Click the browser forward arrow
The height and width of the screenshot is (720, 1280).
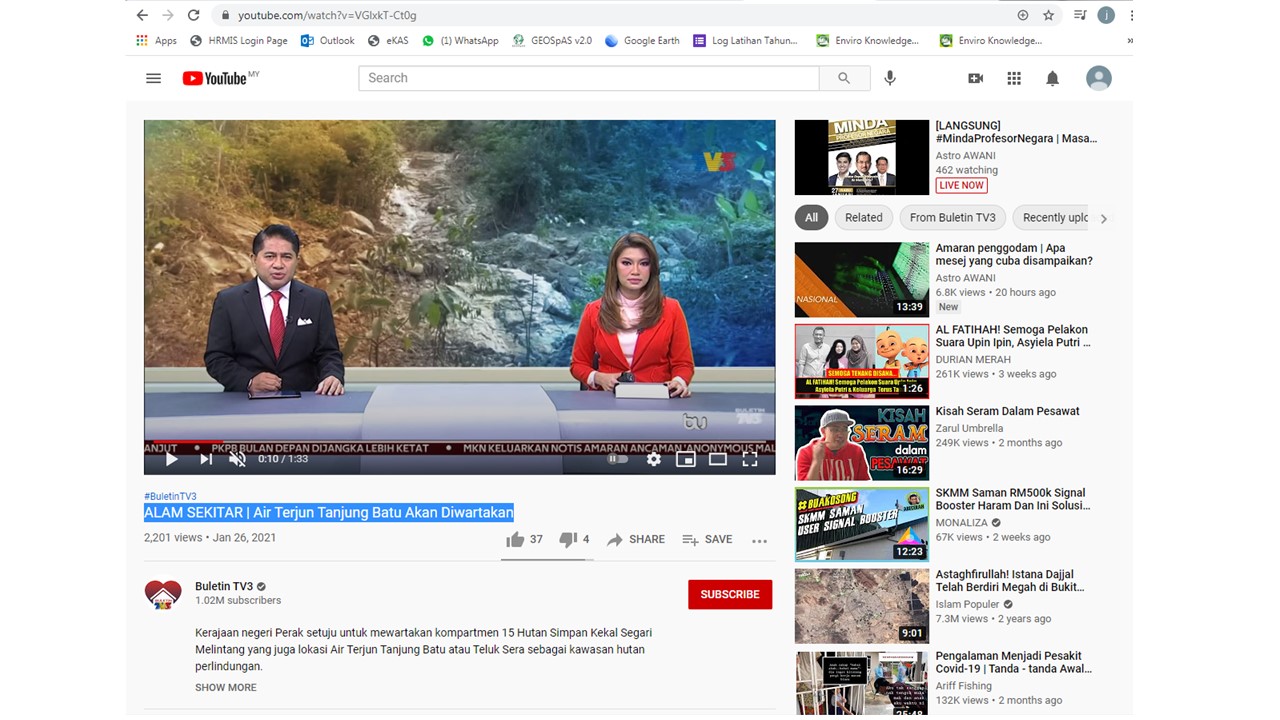tap(167, 15)
